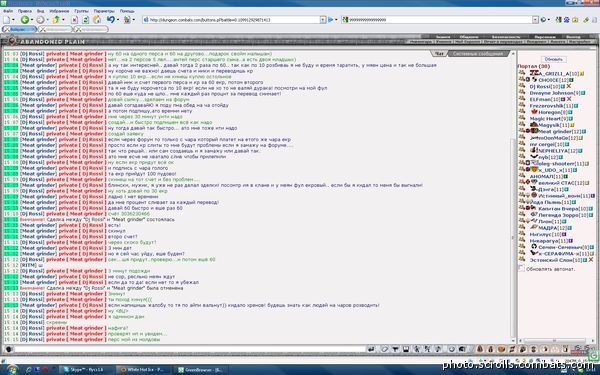Switch to the Системные сообщения tab
Viewport: 600px width, 375px height.
pos(478,54)
